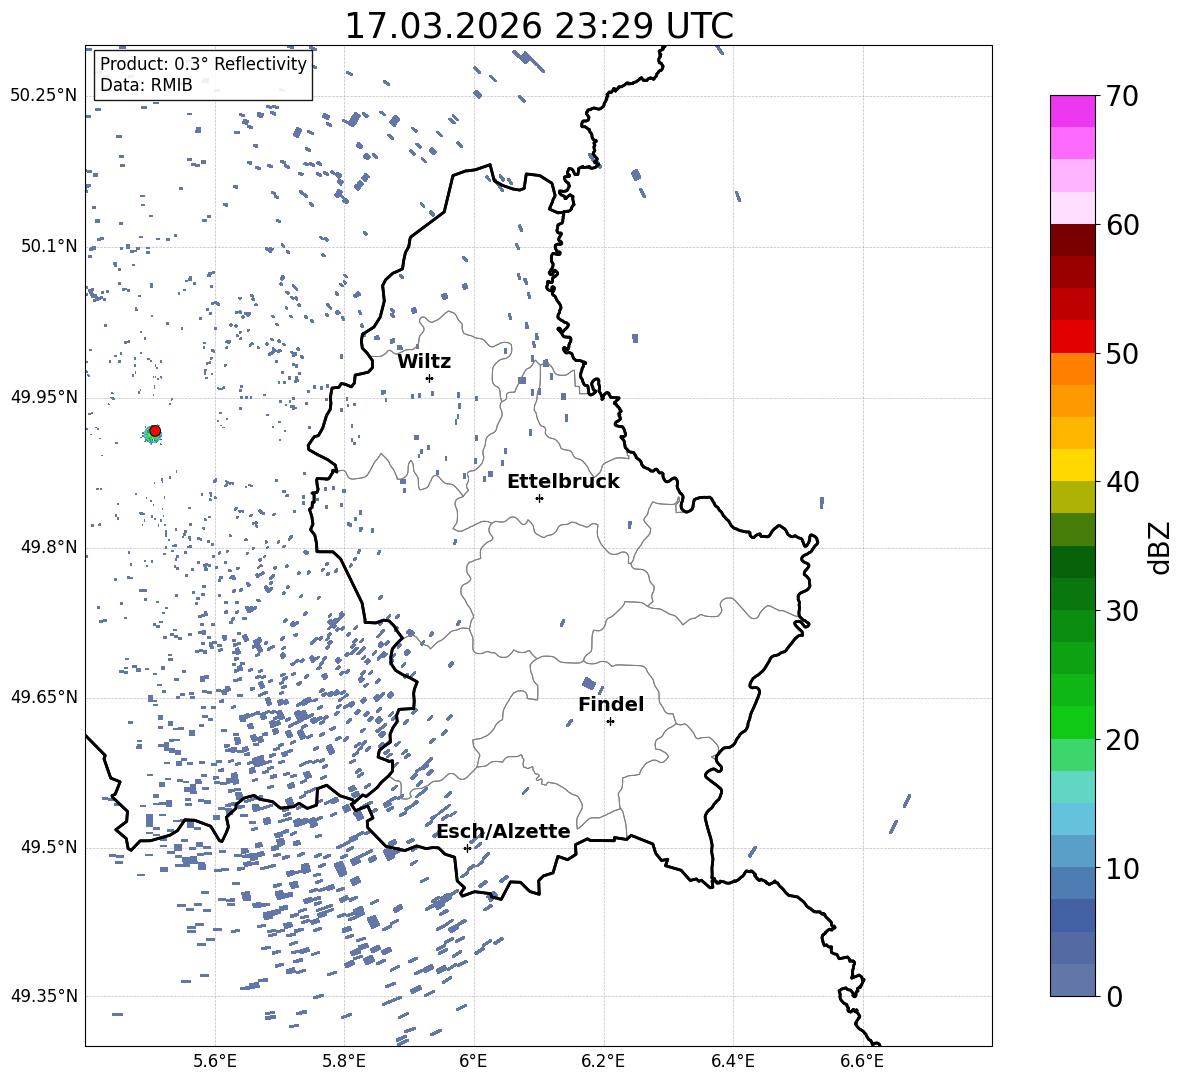Viewport: 1184px width, 1081px height.
Task: Pick the bright red colorbar swatch just above 50
Action: [1072, 337]
